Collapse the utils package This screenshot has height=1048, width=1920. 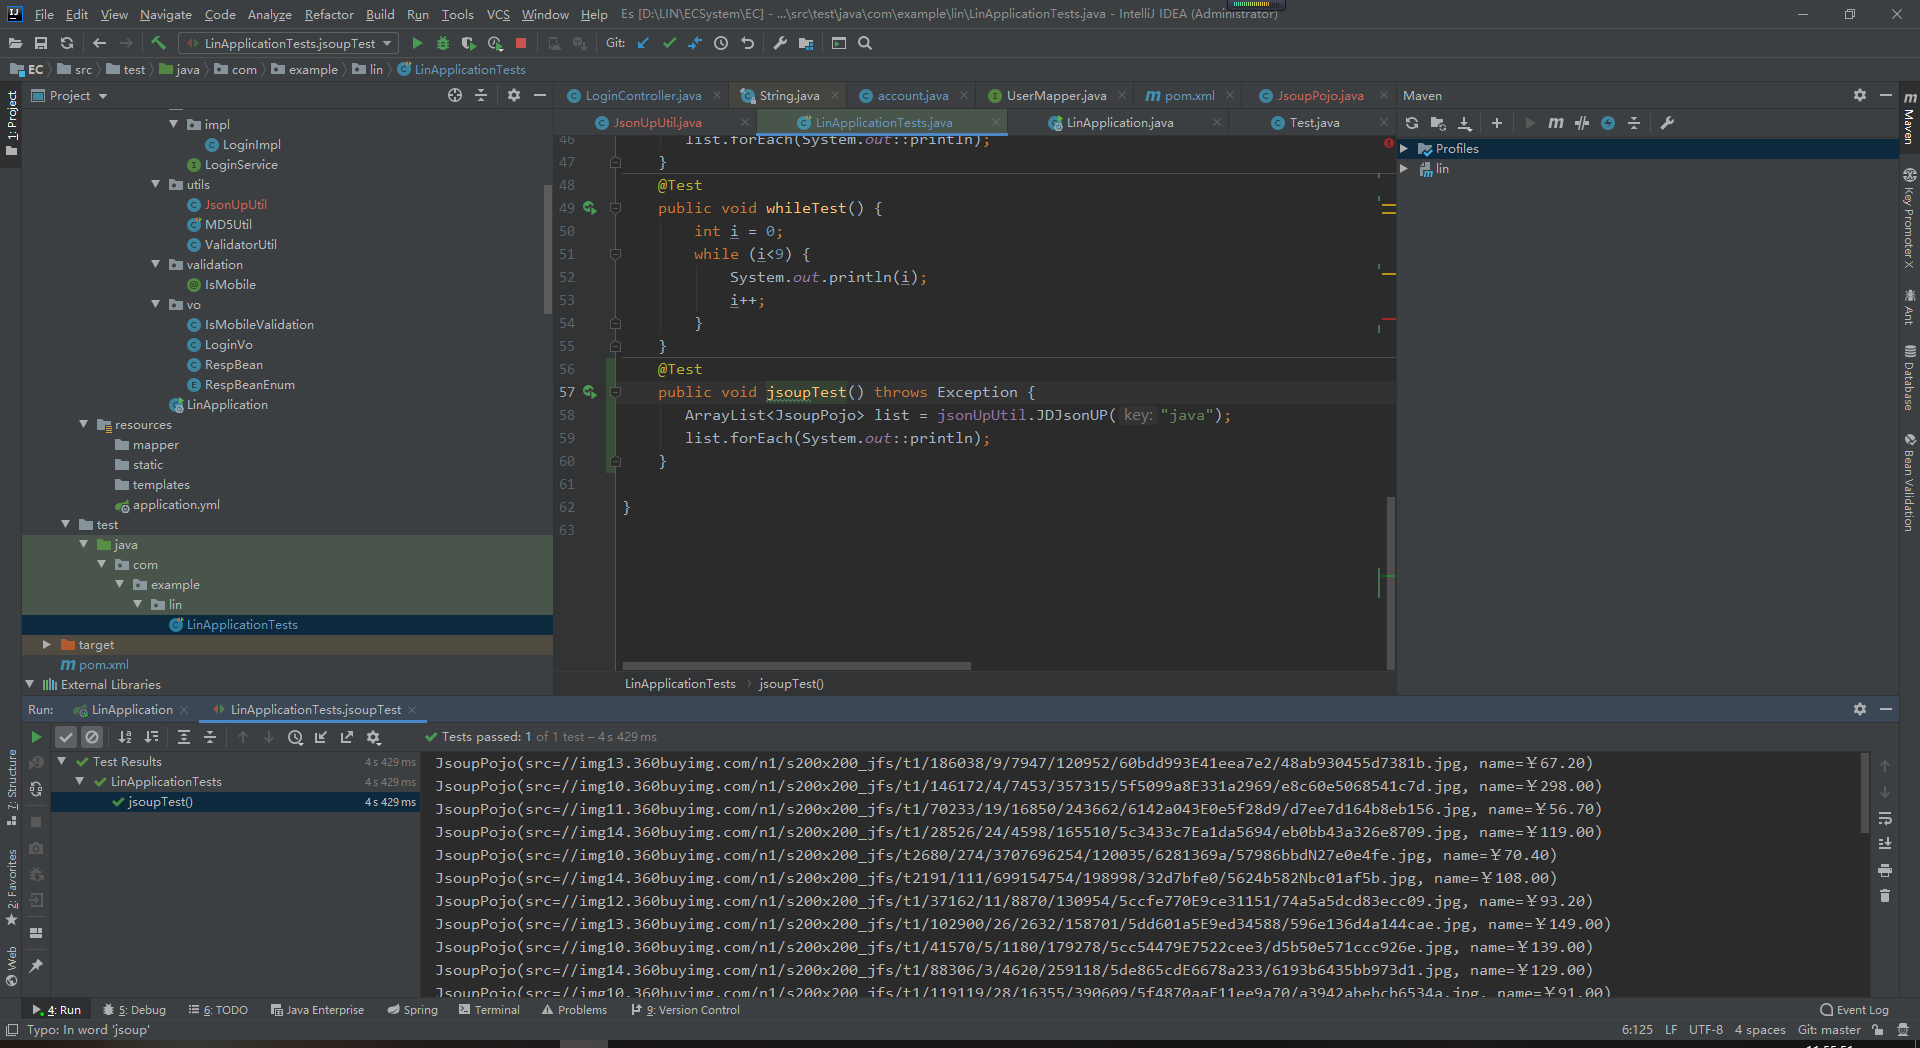point(156,185)
